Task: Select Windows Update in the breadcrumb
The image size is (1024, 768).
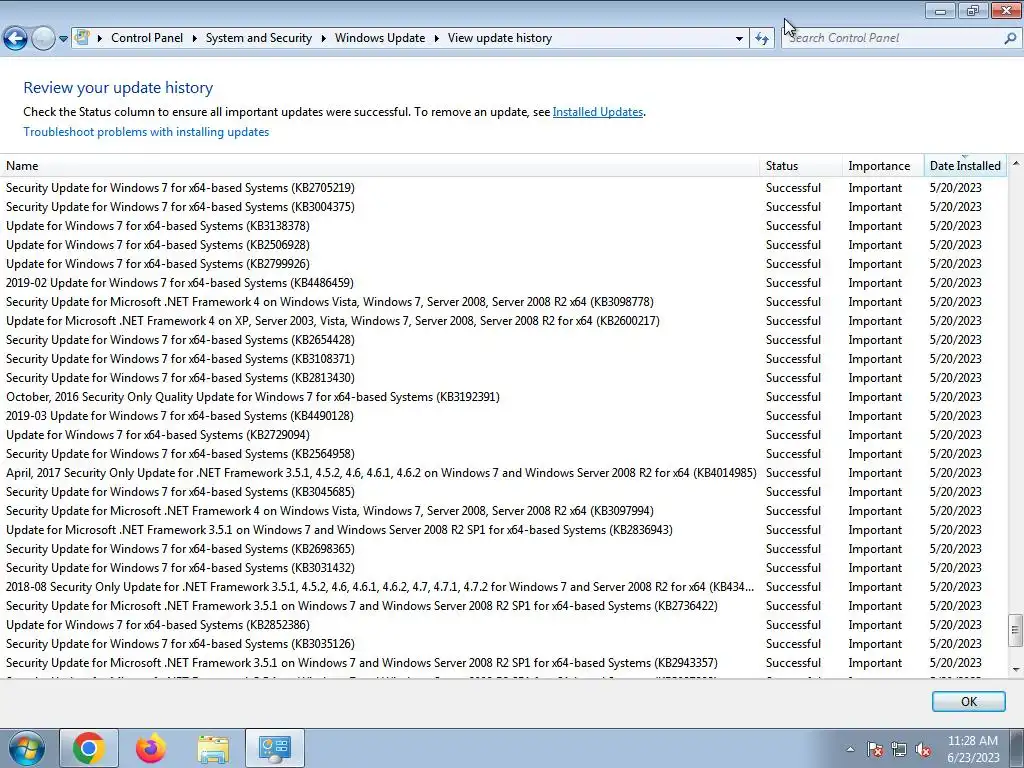Action: [x=380, y=38]
